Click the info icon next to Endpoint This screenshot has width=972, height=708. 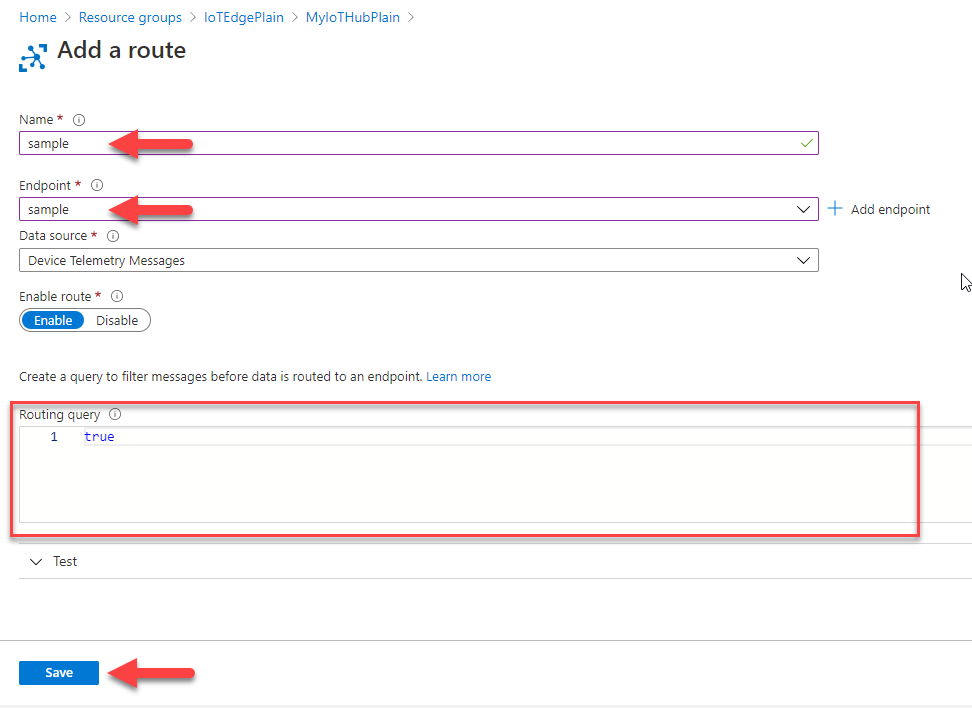97,185
